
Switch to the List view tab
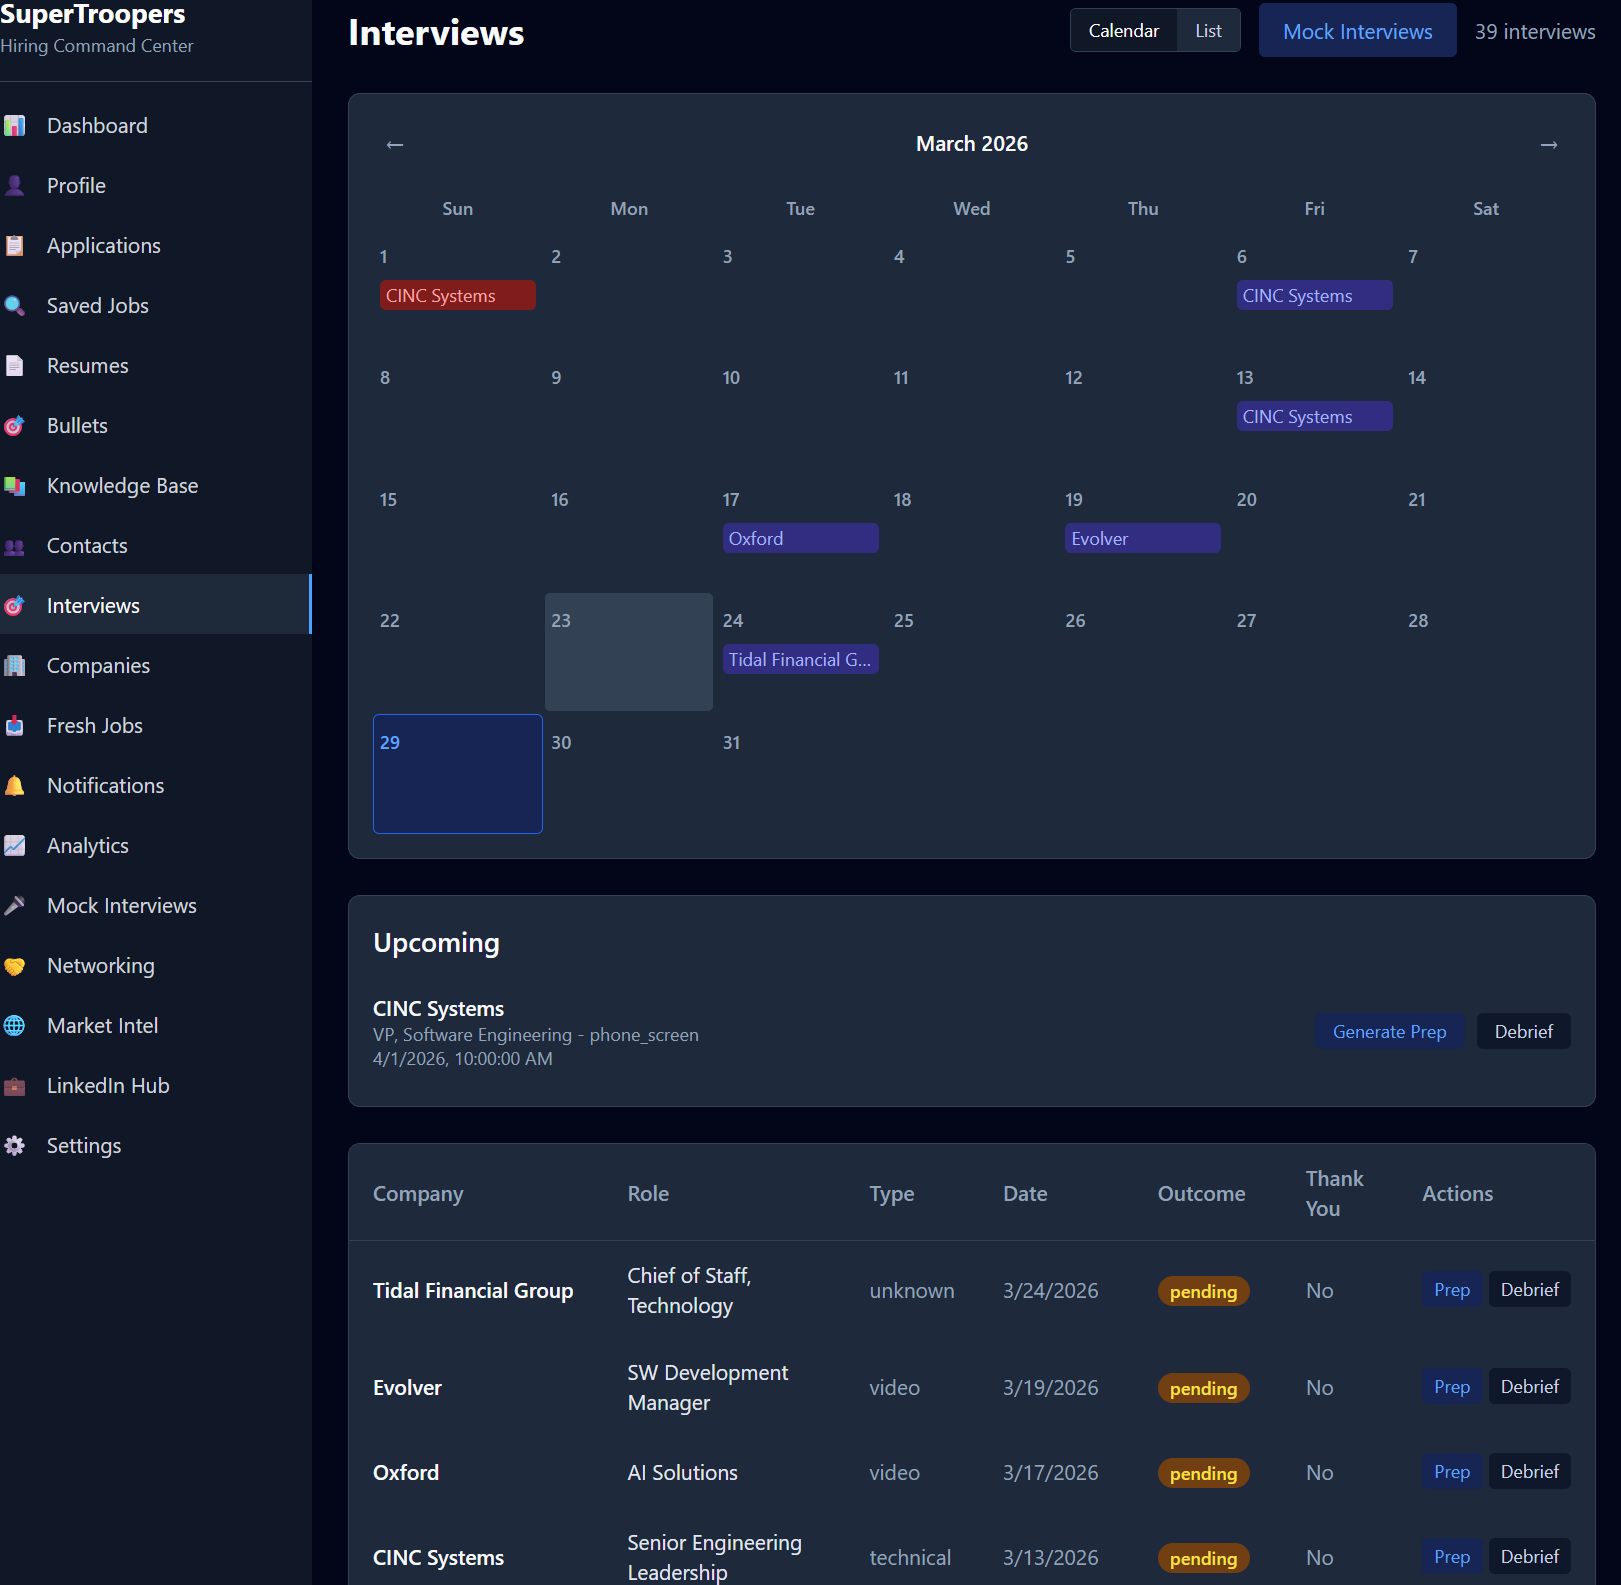point(1207,30)
